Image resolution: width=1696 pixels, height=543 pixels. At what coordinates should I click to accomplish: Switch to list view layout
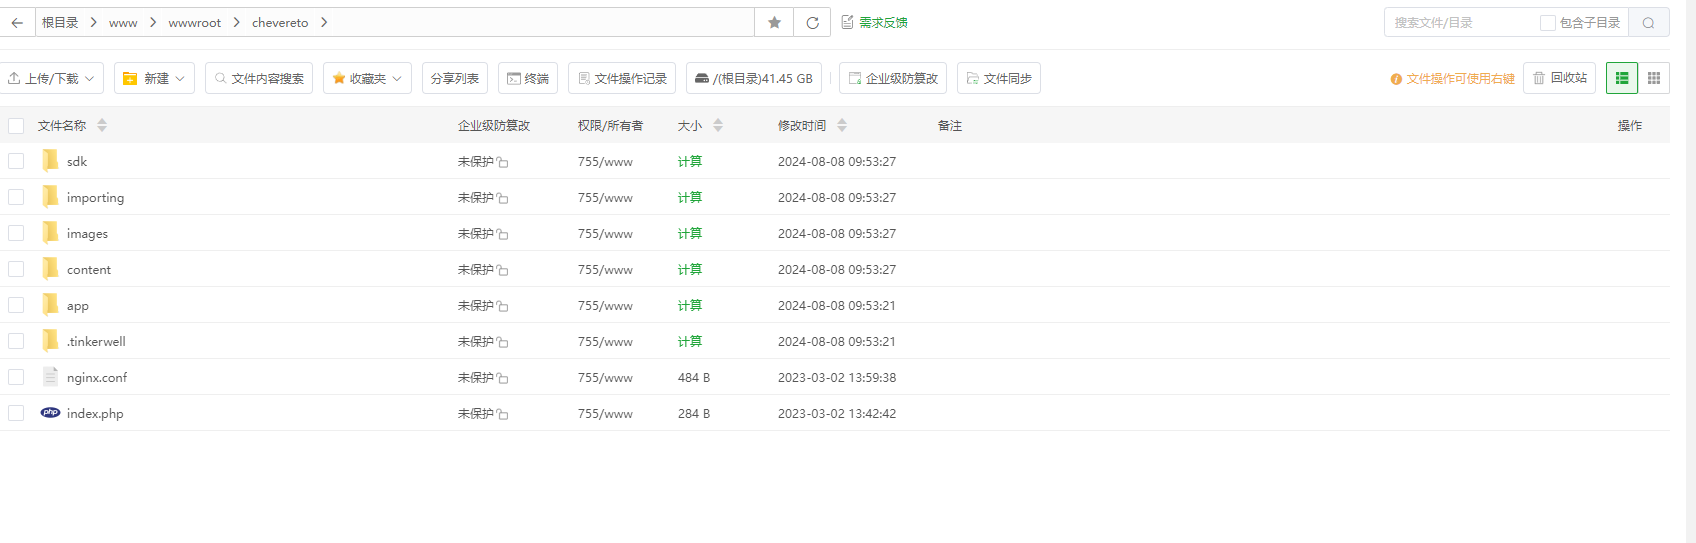(x=1621, y=78)
